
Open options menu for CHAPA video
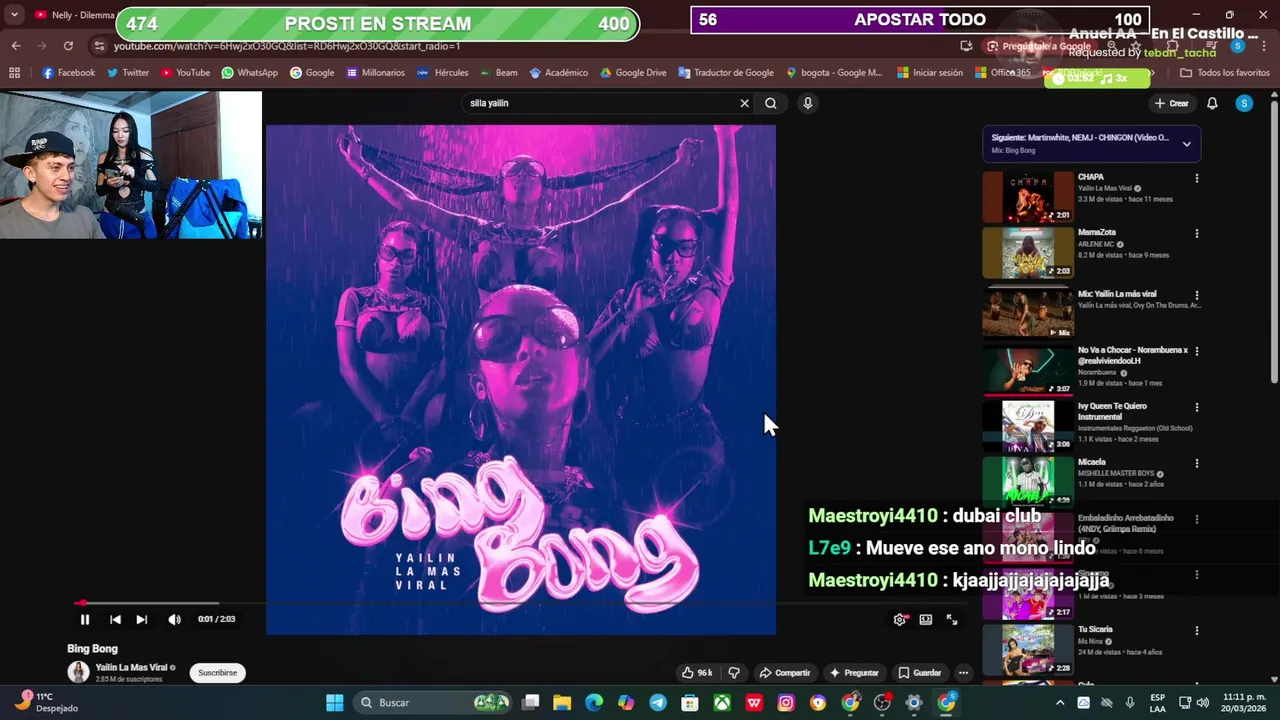click(x=1197, y=178)
